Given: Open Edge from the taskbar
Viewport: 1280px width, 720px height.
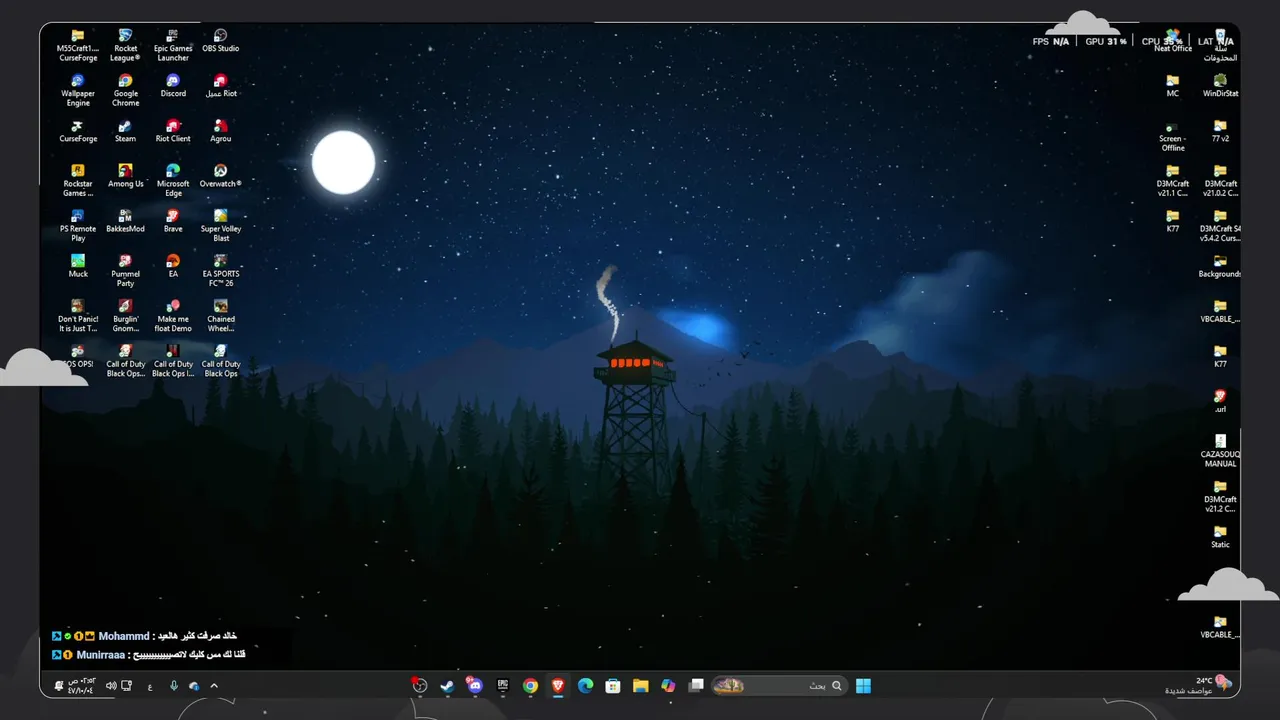Looking at the screenshot, I should (585, 685).
